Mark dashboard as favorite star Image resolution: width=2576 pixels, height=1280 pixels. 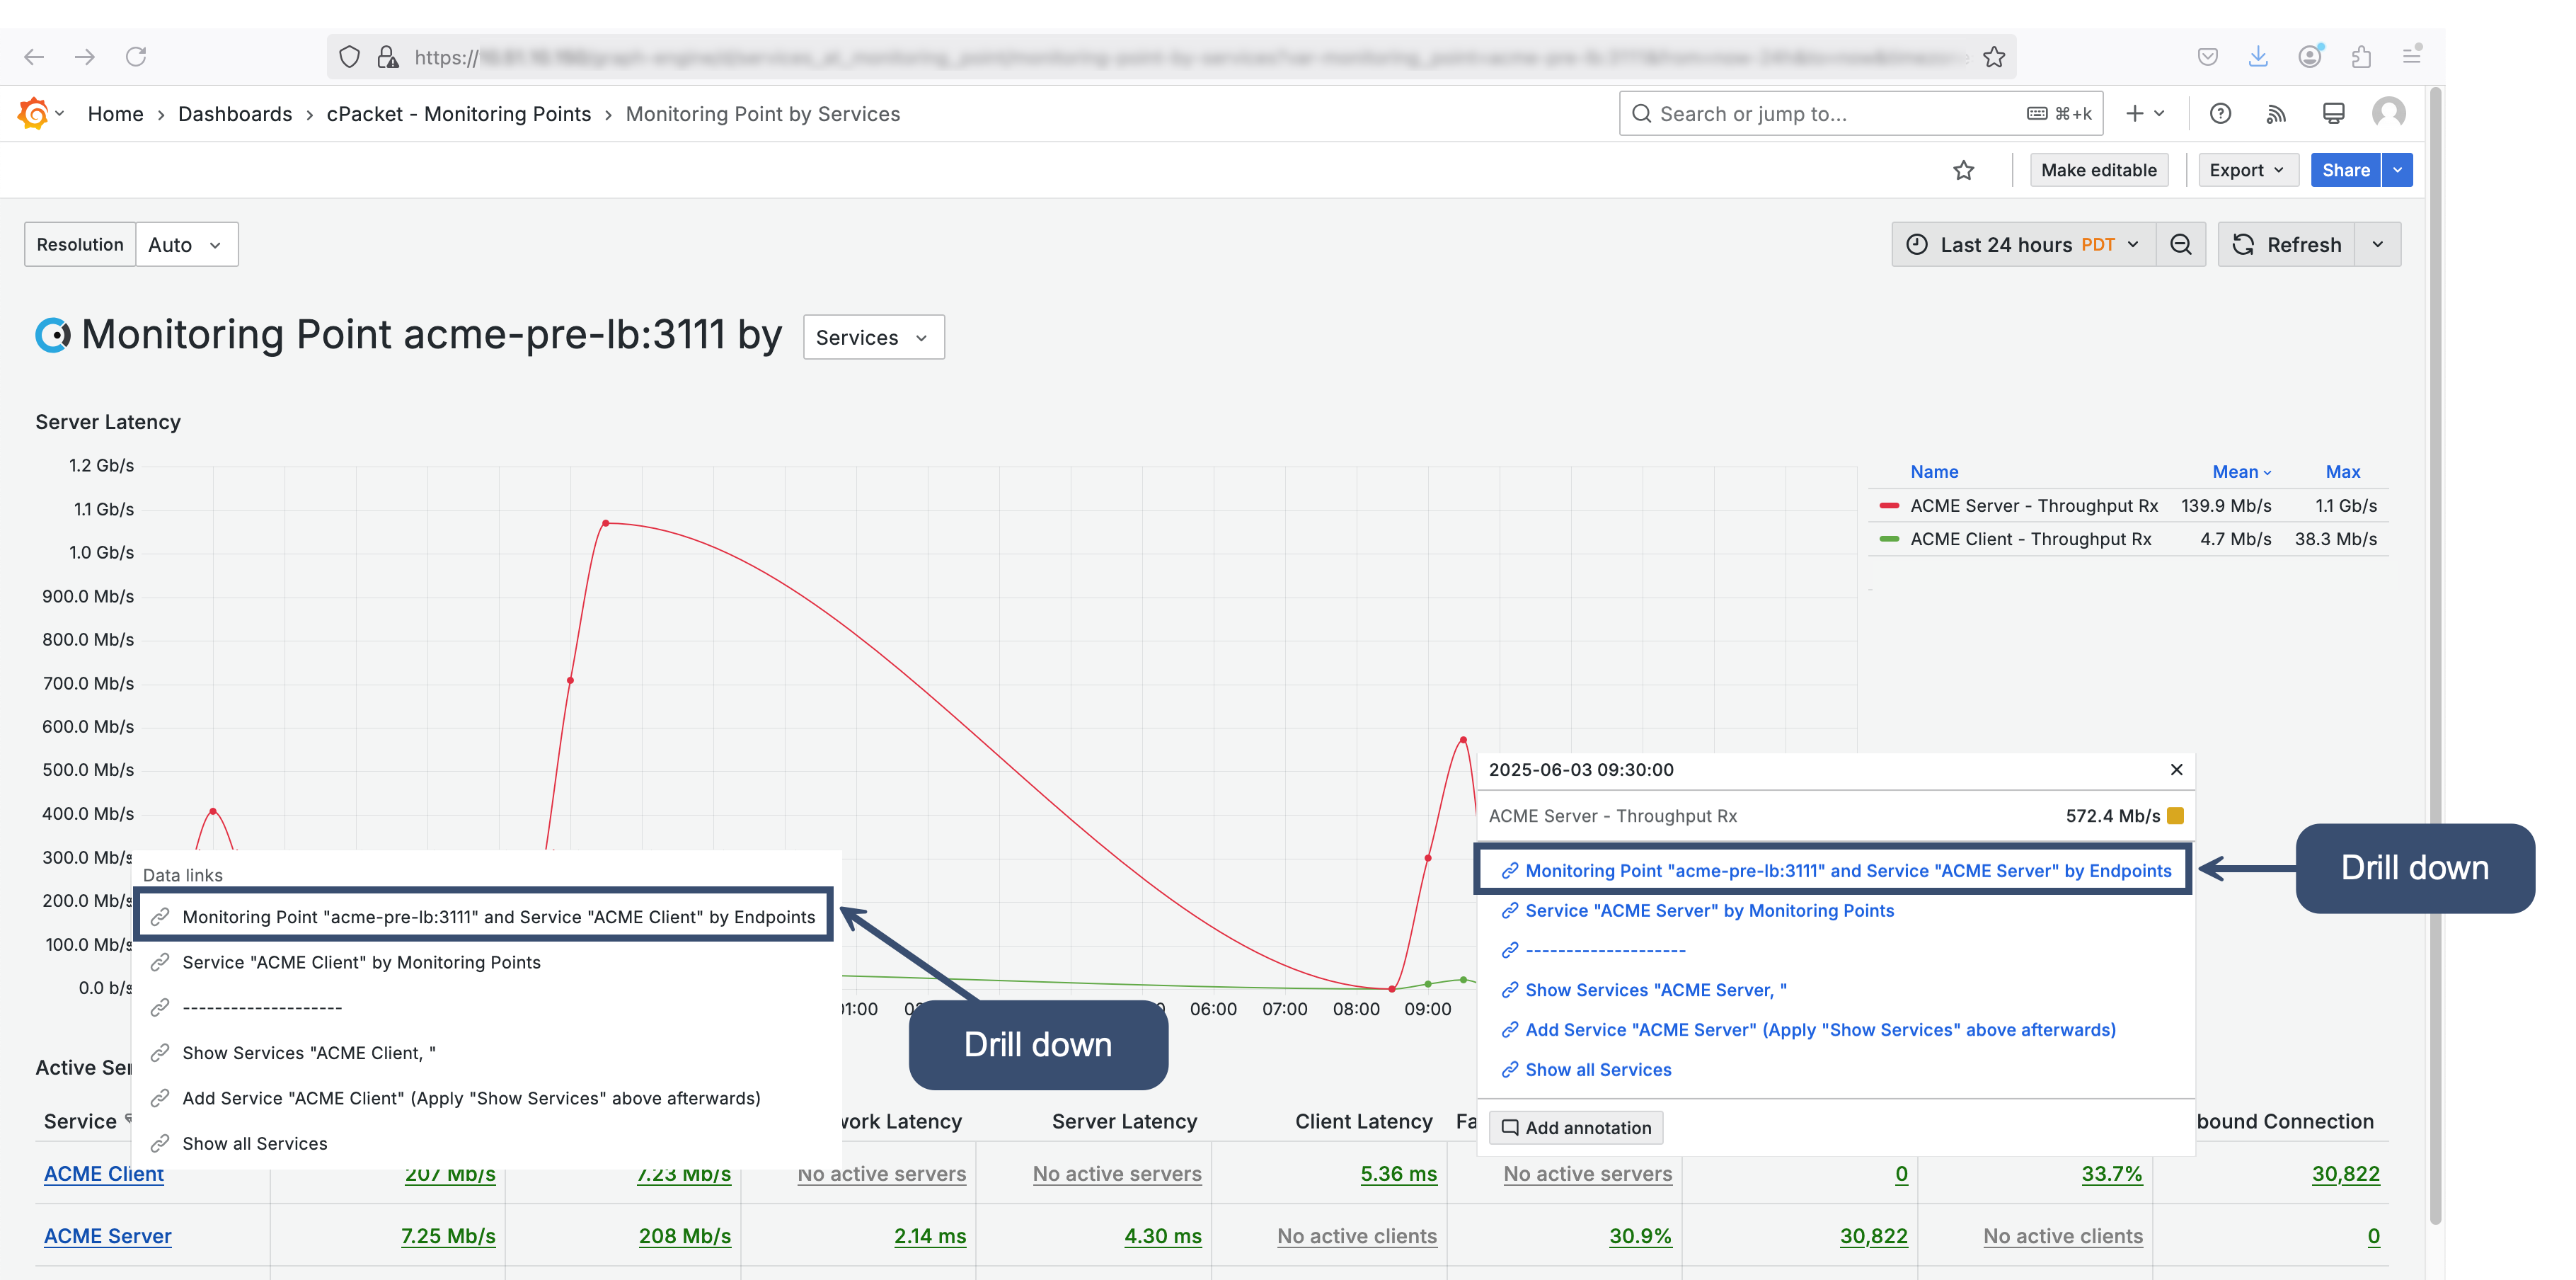[1964, 170]
